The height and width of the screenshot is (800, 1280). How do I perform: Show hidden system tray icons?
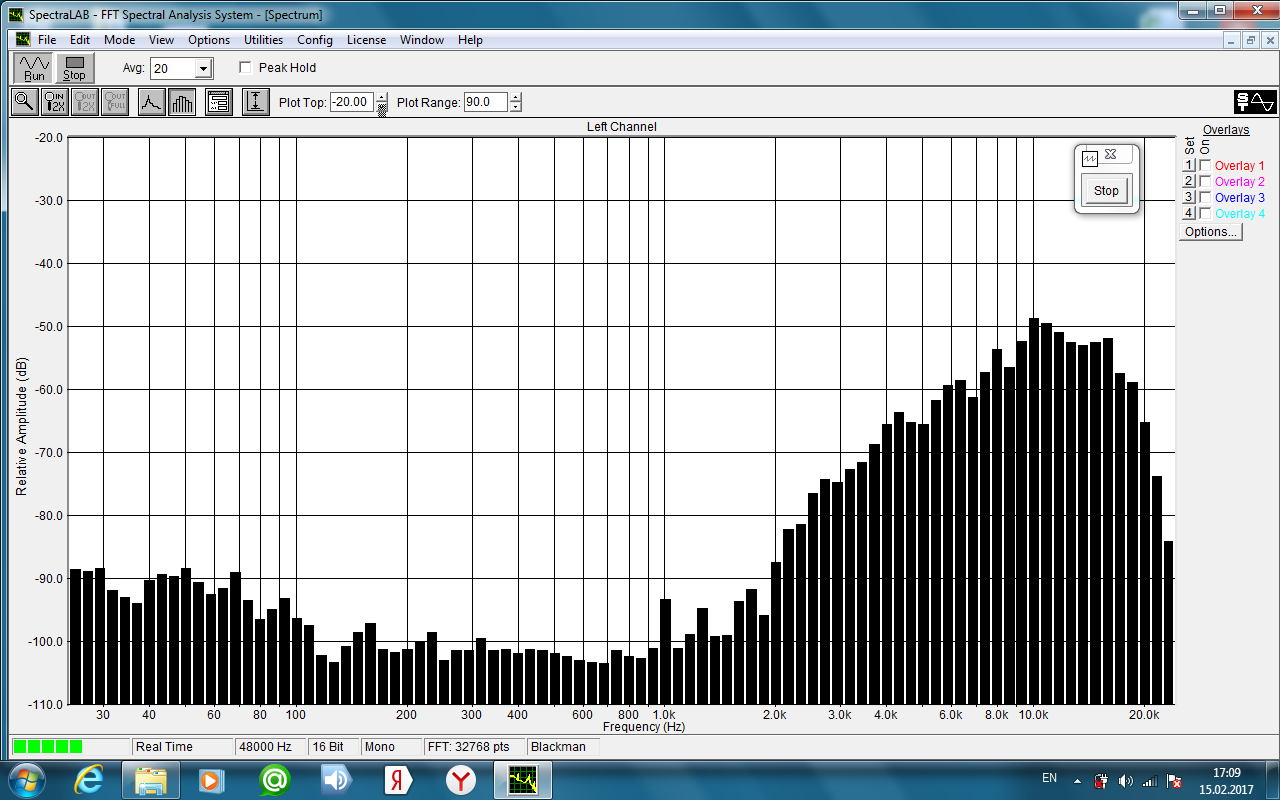pos(1077,780)
